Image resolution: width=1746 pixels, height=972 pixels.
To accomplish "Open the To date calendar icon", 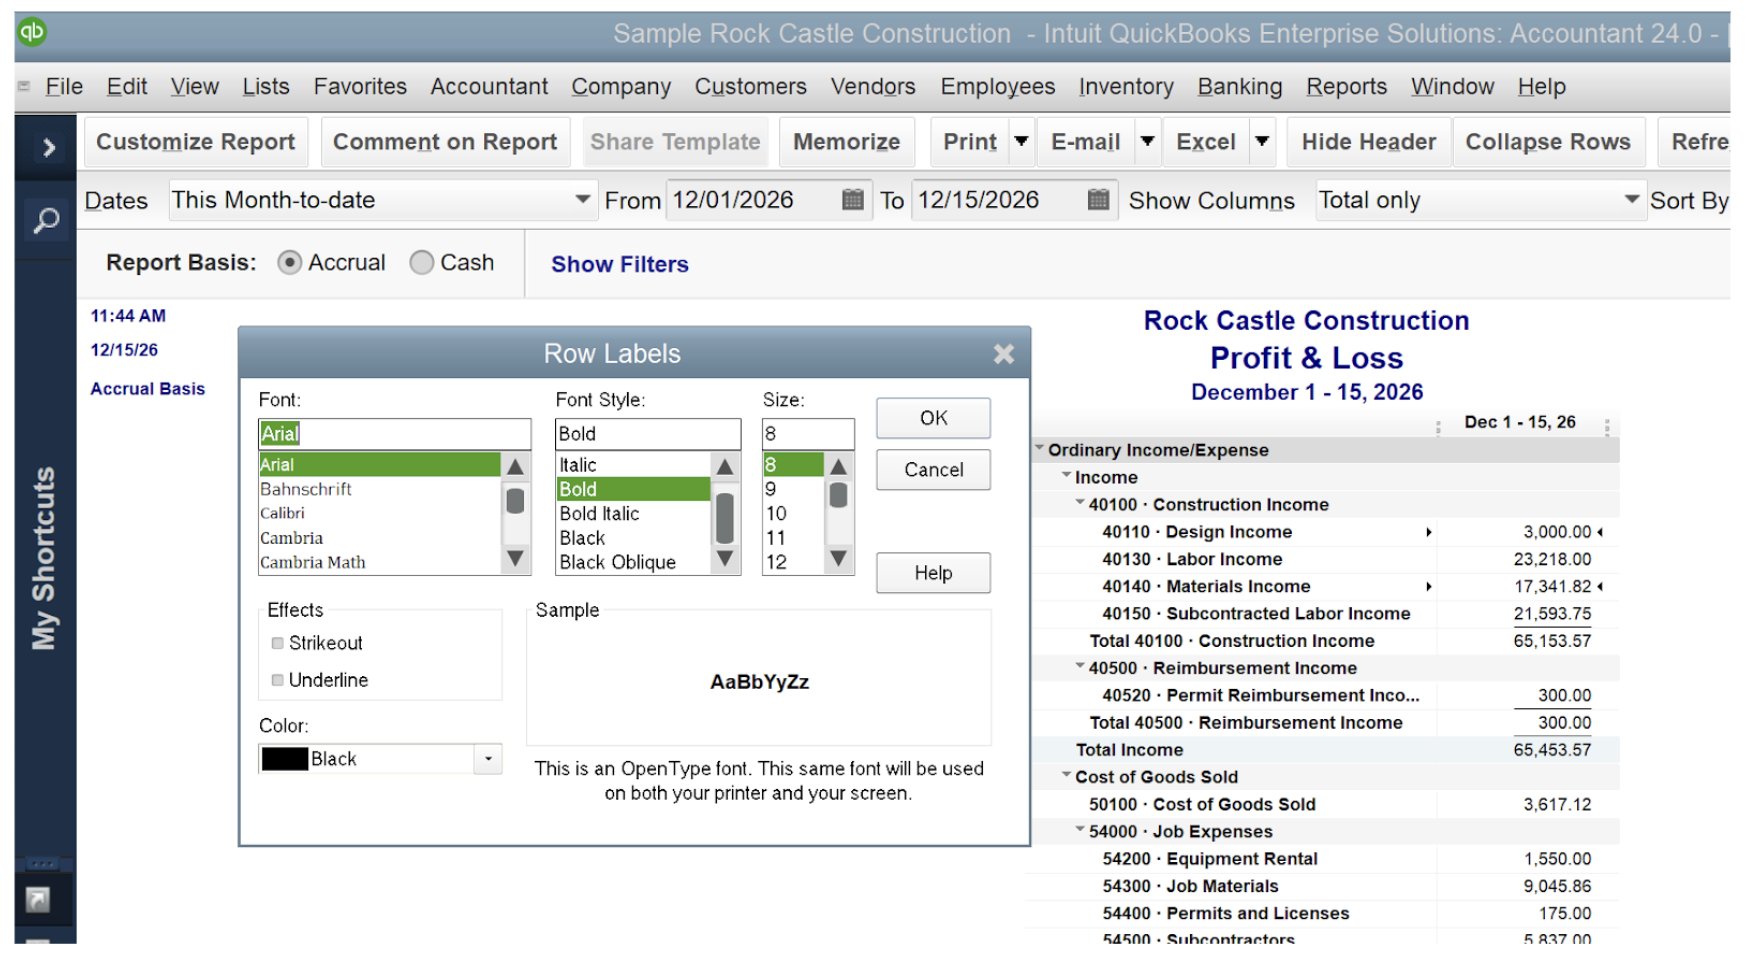I will tap(1098, 200).
